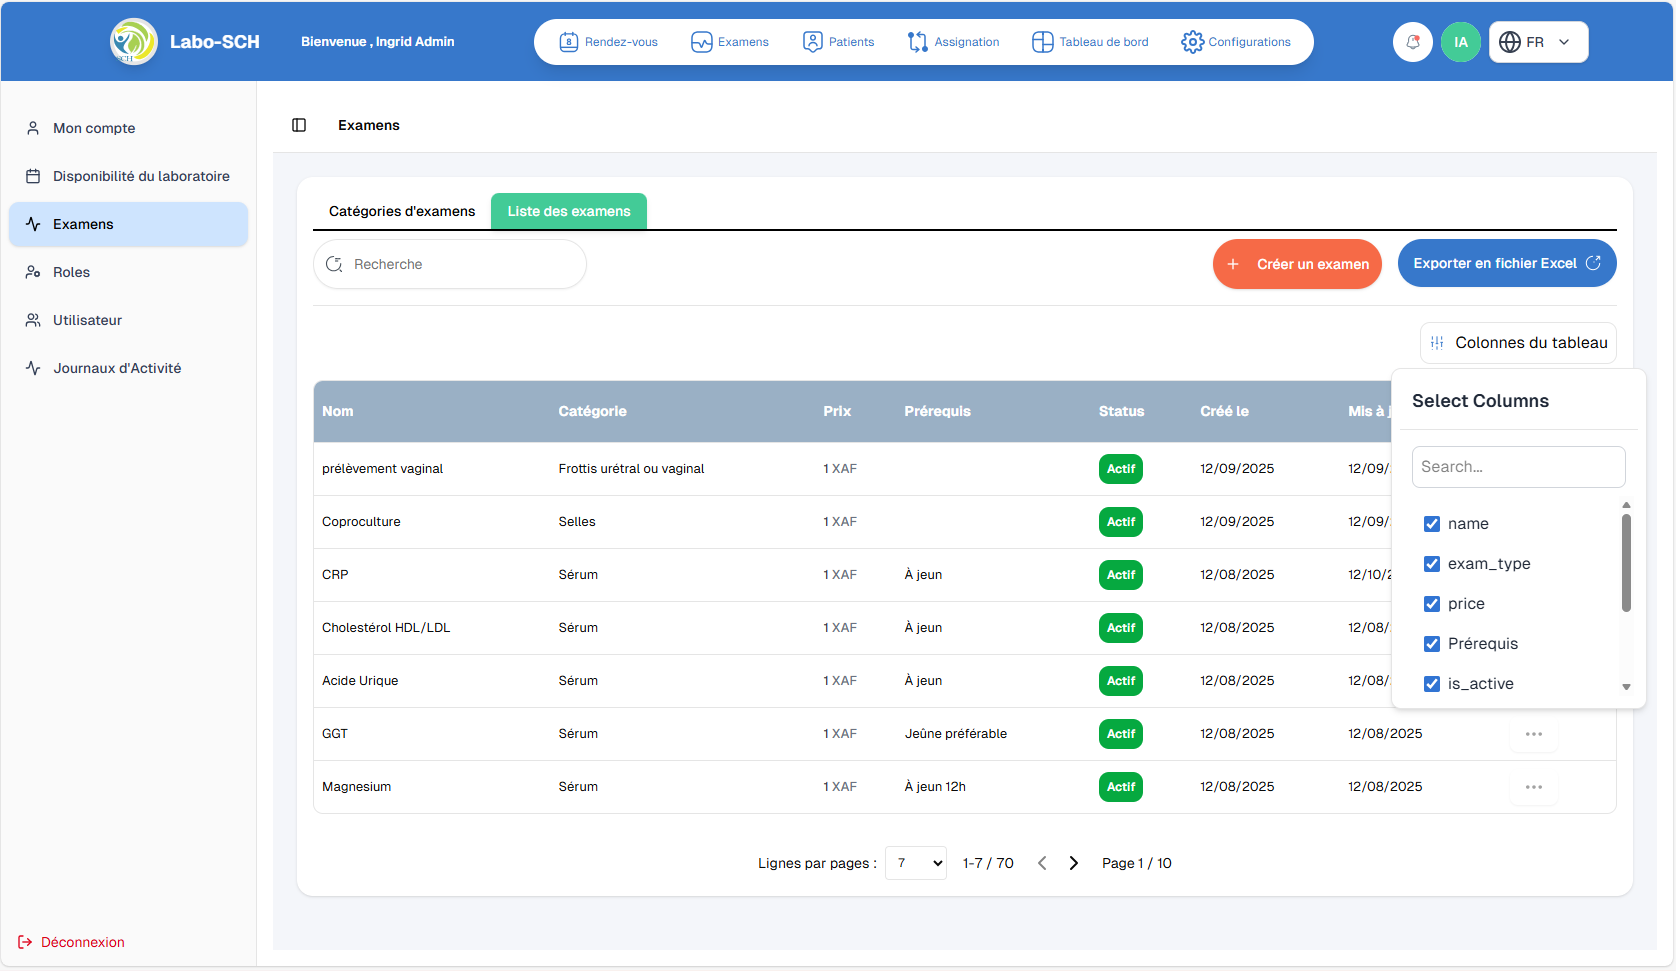
Task: Toggle the is_active column checkbox
Action: pos(1432,684)
